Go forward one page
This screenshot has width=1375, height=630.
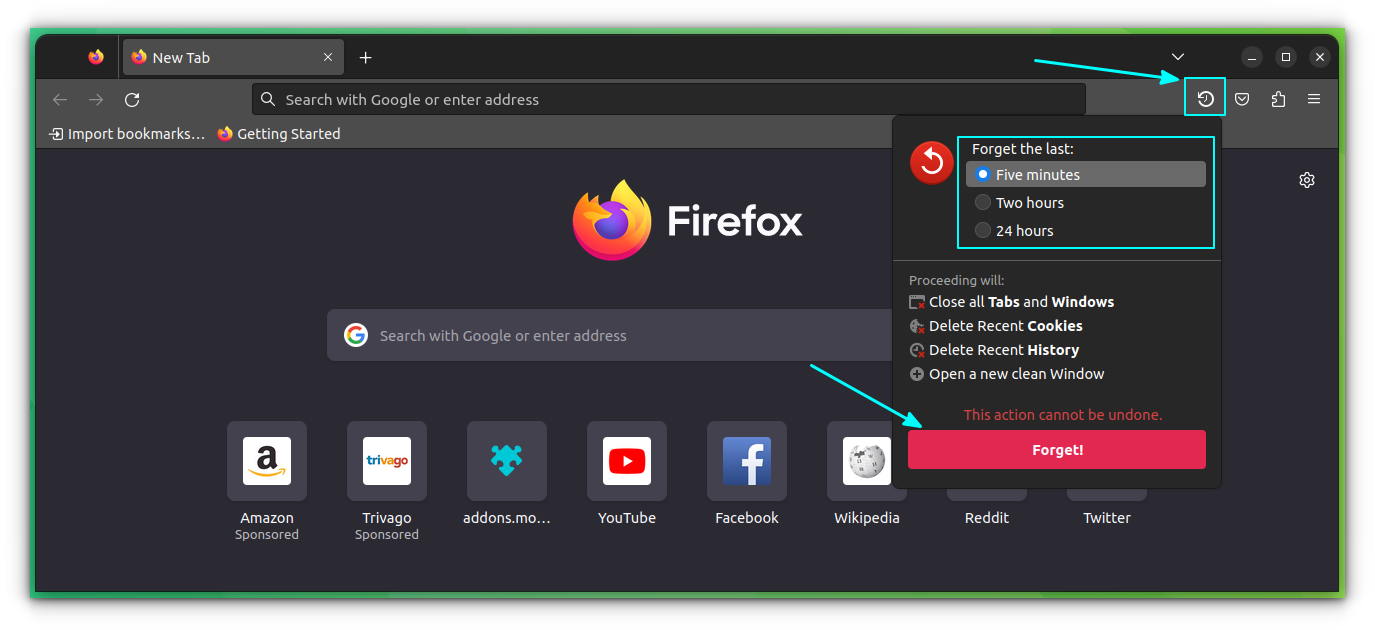coord(96,99)
